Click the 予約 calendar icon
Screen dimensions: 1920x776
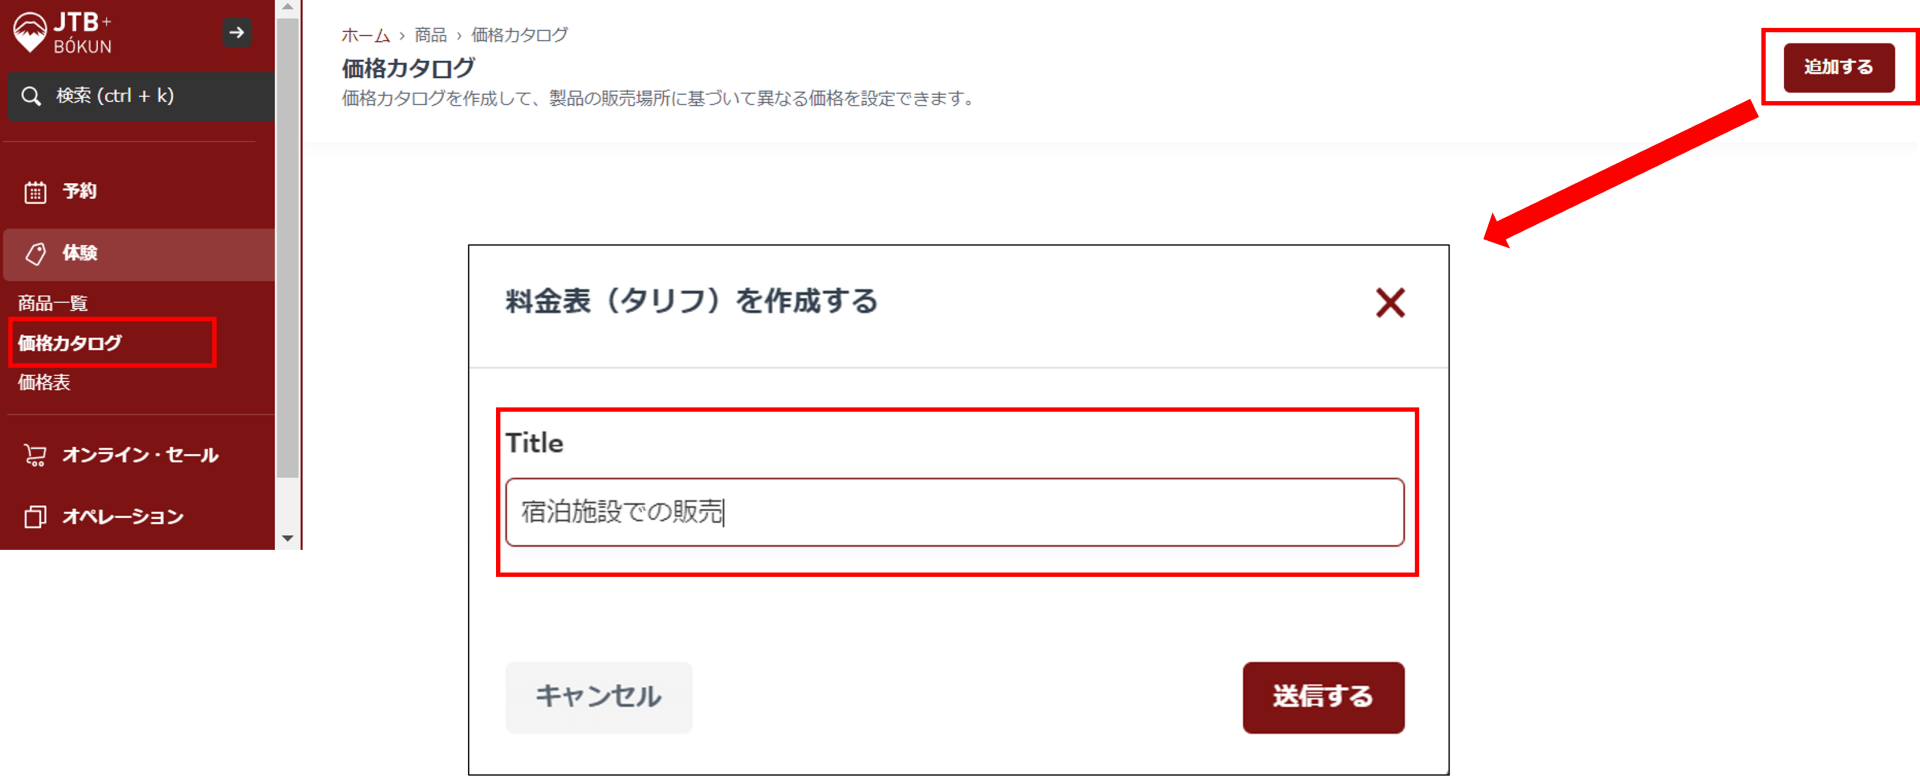point(36,192)
